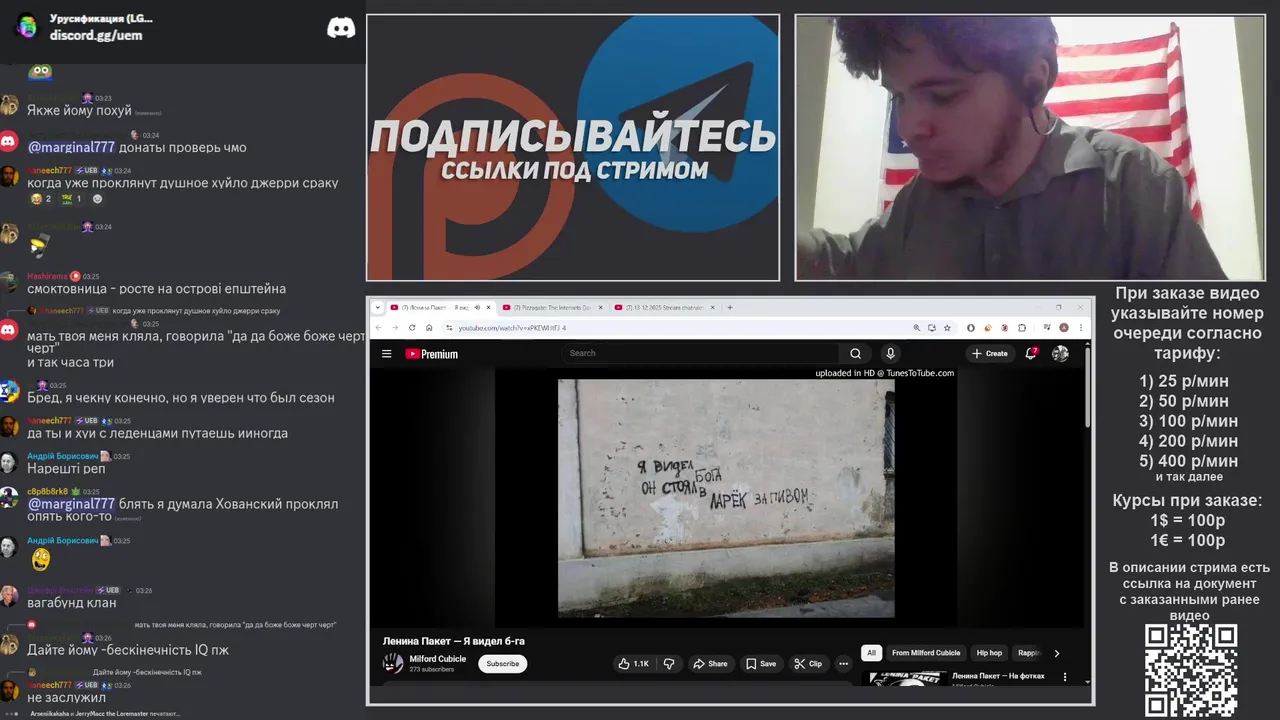Select the All filter chip
Viewport: 1280px width, 720px height.
pyautogui.click(x=871, y=653)
